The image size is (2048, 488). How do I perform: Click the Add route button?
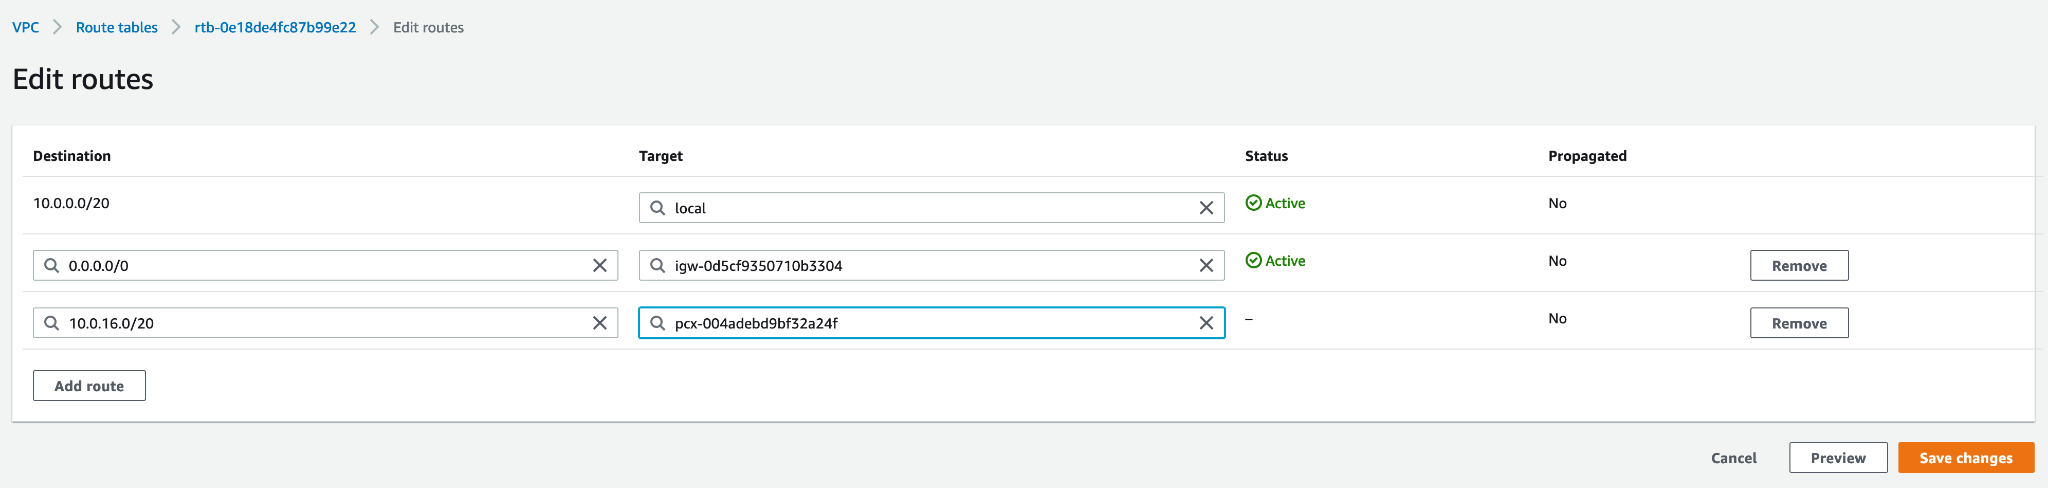(x=89, y=386)
